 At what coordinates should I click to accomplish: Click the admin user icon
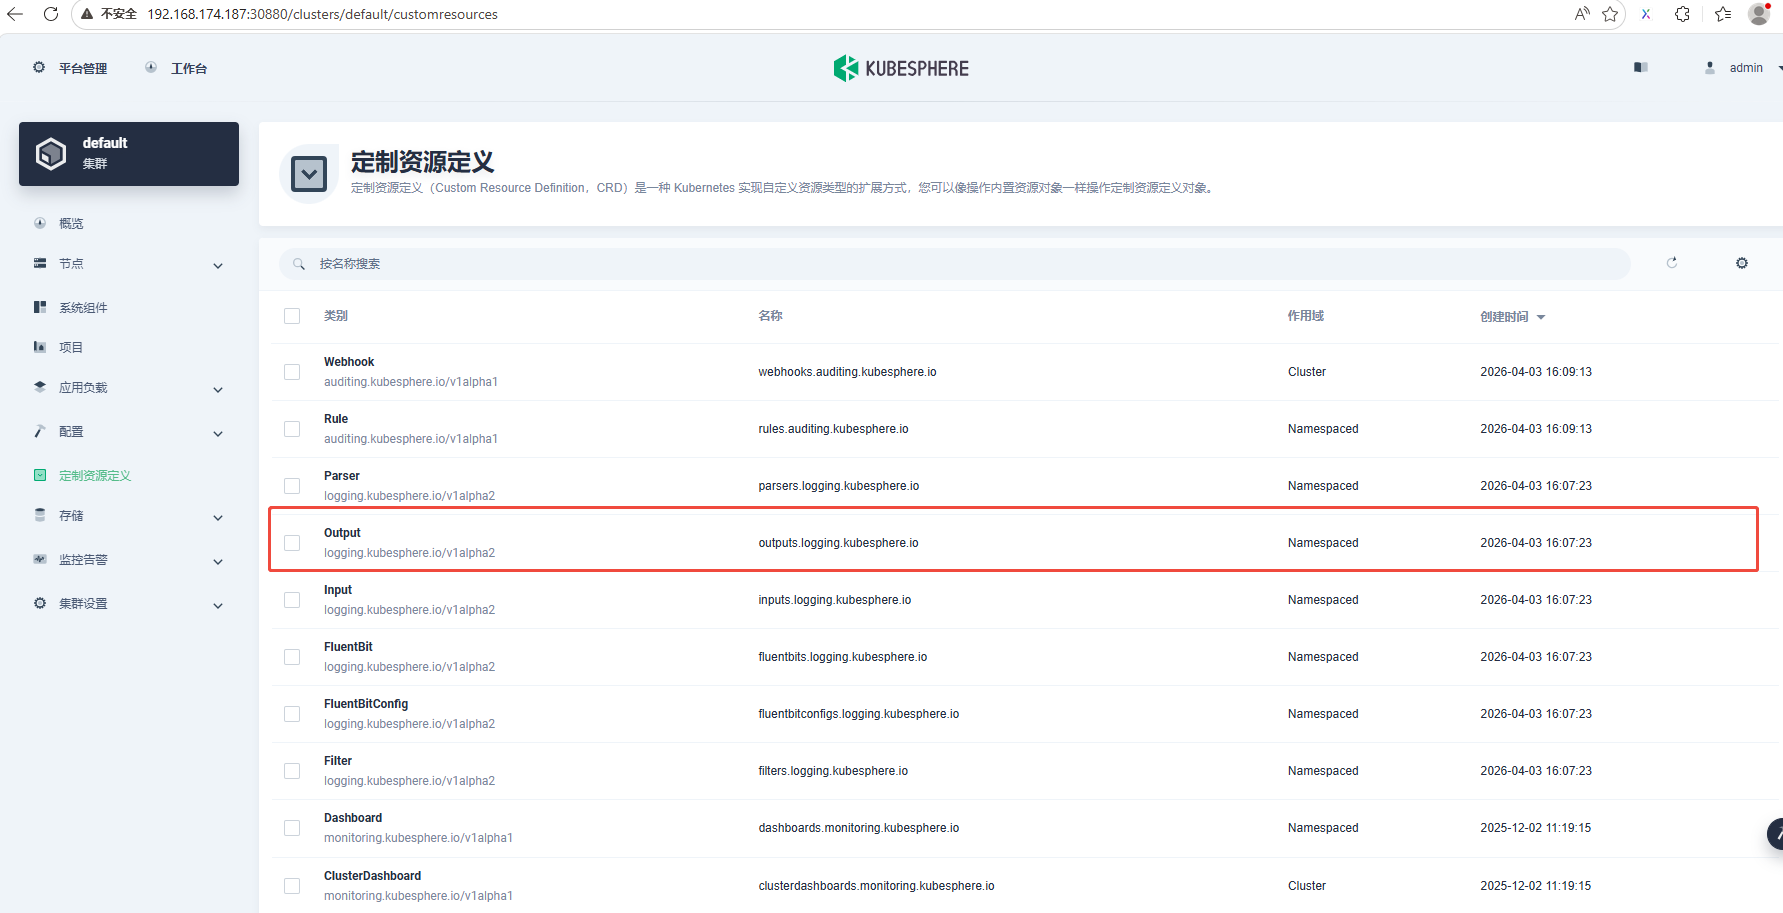(1710, 67)
